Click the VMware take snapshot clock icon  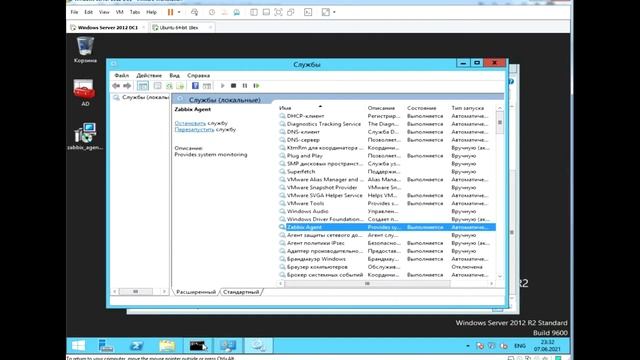click(x=212, y=12)
